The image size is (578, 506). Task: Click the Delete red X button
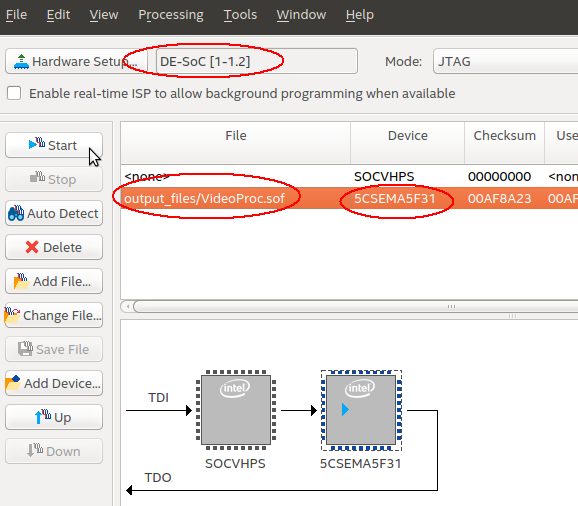tap(54, 247)
